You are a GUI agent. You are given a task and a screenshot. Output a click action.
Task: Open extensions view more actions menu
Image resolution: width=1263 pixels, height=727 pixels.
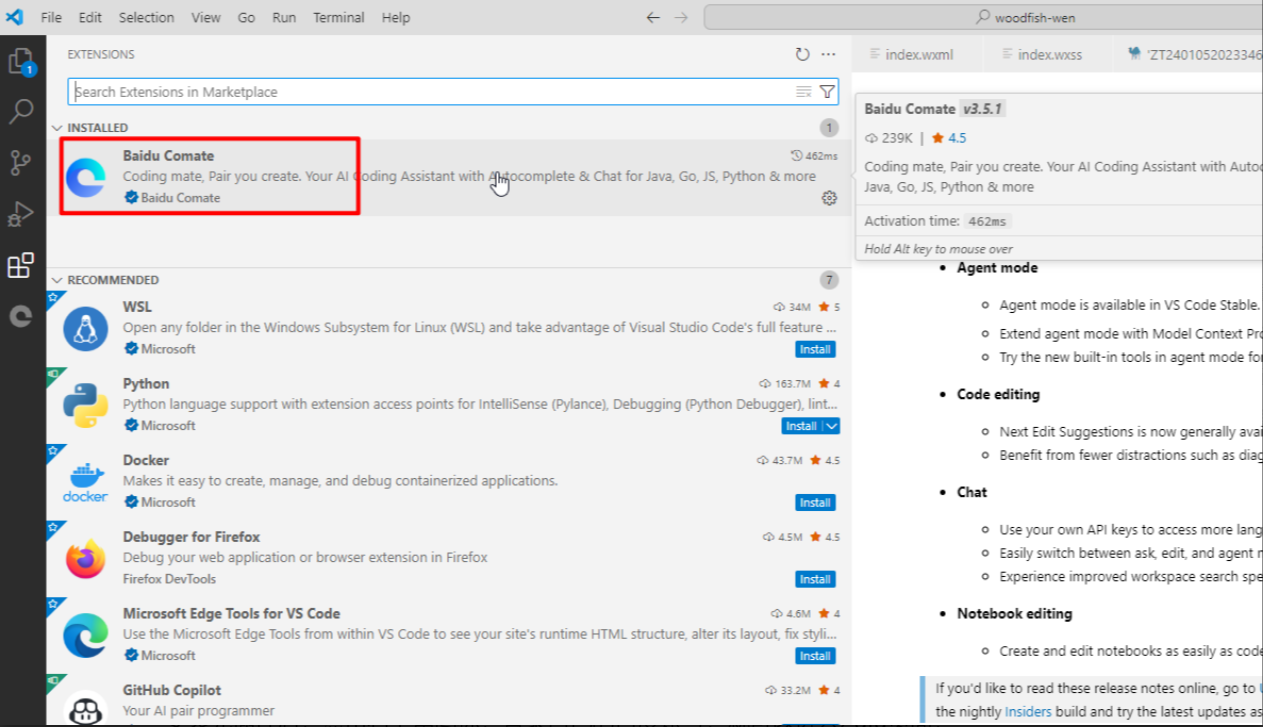coord(828,55)
